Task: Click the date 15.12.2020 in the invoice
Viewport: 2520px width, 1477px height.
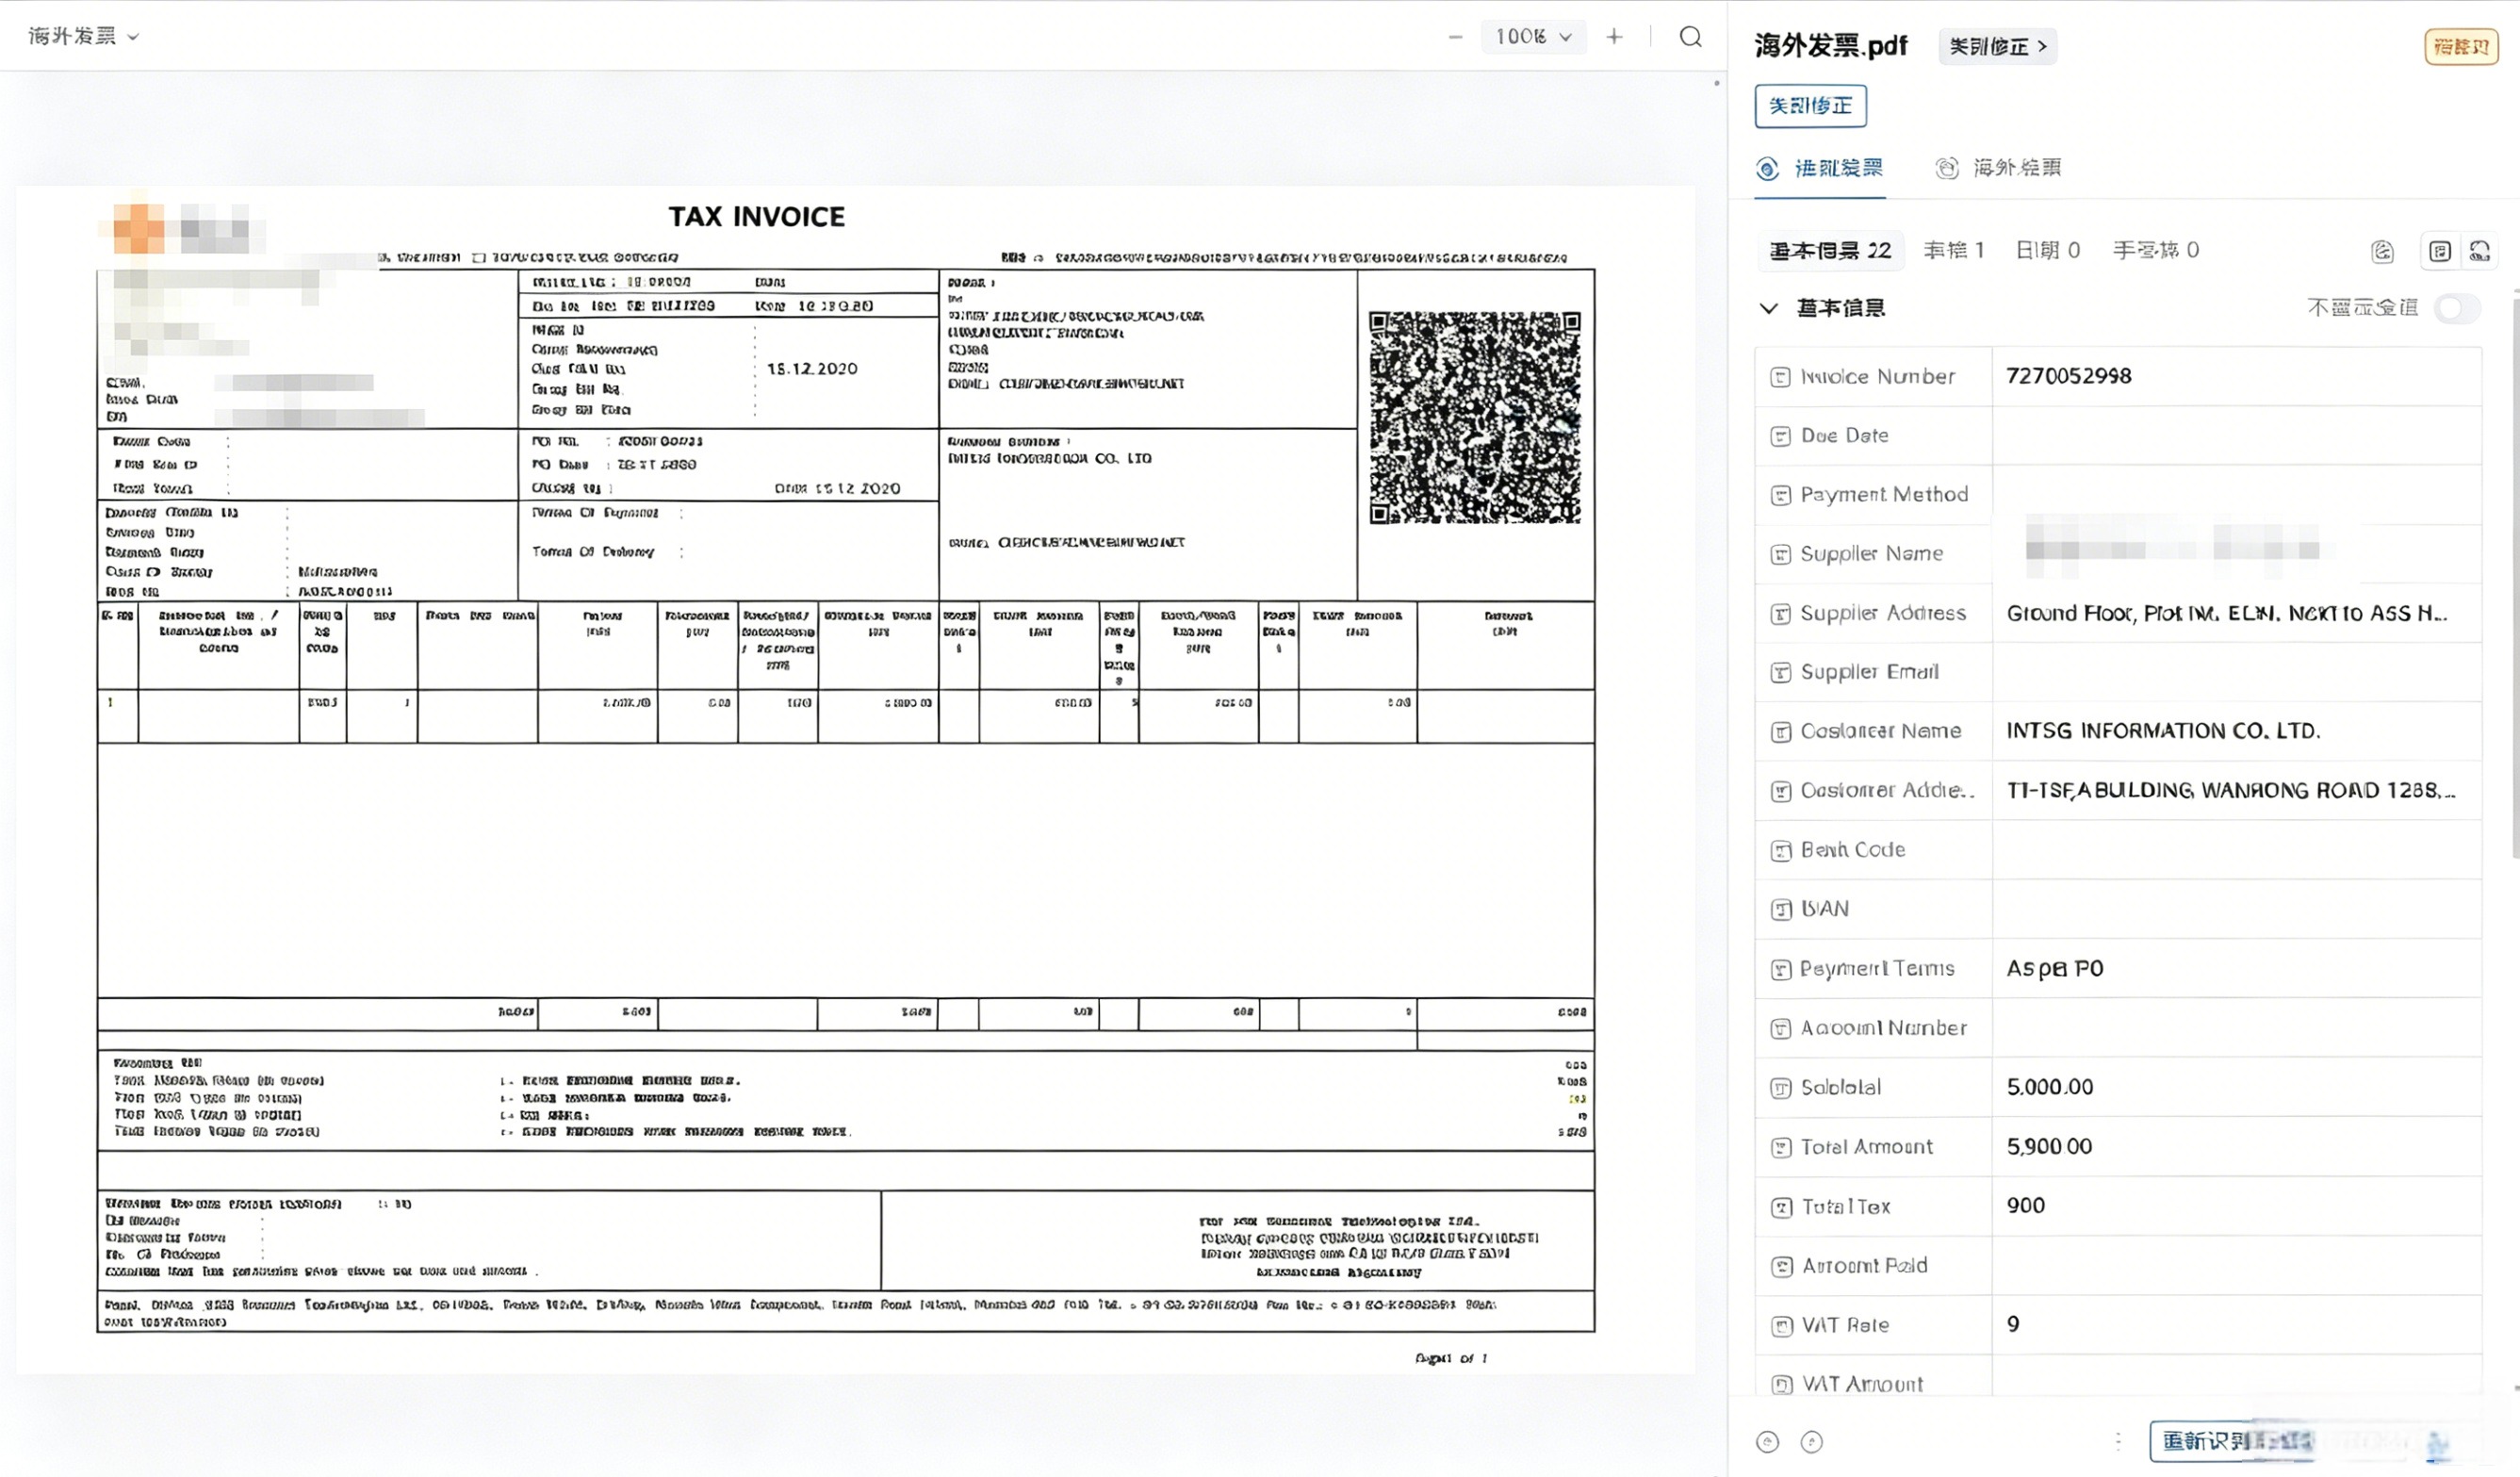Action: 811,369
